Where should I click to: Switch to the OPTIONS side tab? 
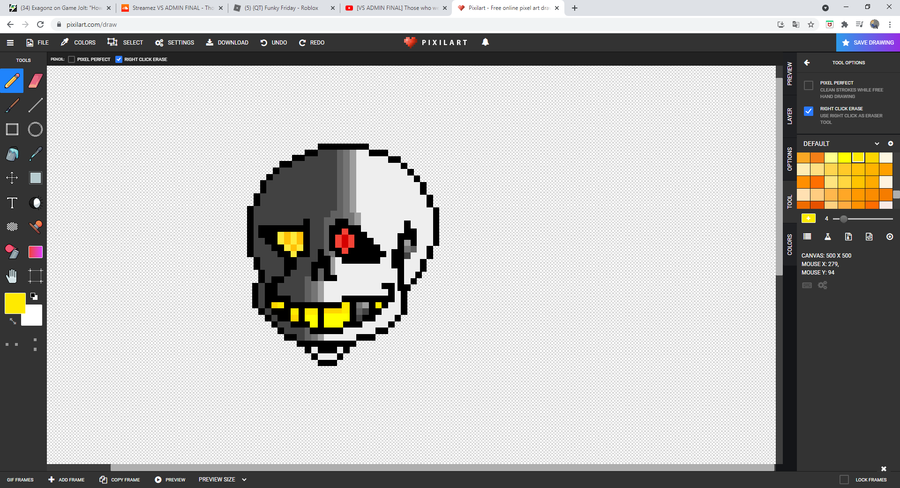pos(789,159)
